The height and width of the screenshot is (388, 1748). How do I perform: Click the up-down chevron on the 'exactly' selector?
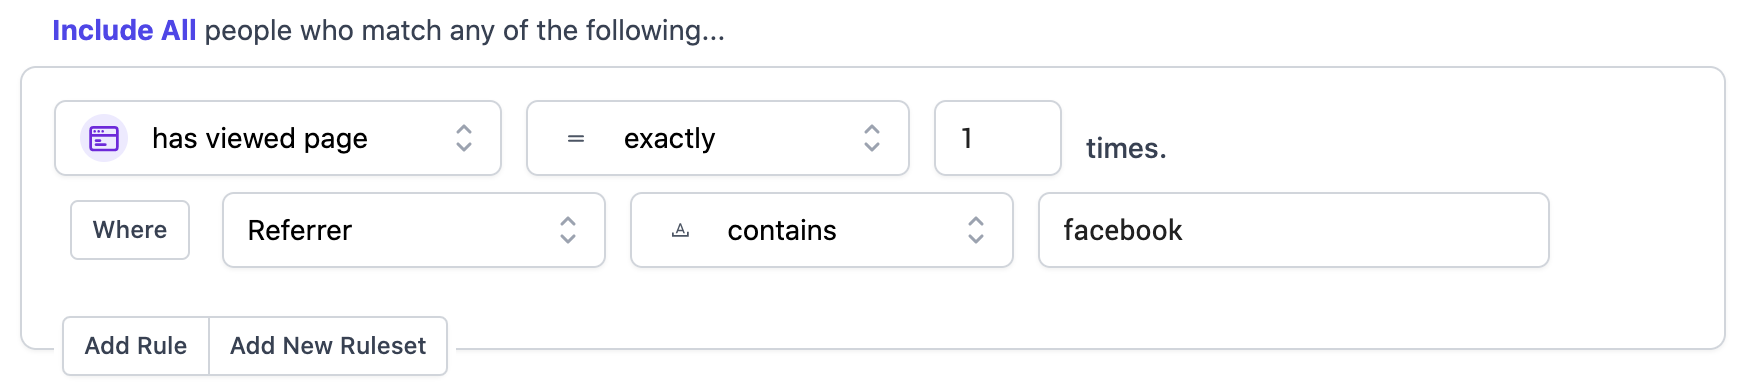(x=872, y=138)
